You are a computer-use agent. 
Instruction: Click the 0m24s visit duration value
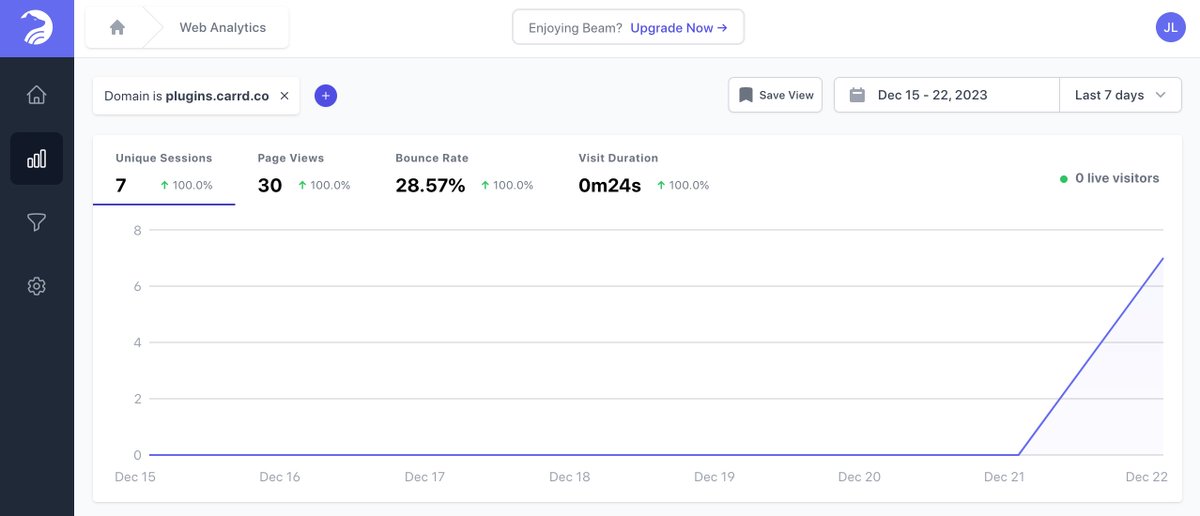coord(610,185)
